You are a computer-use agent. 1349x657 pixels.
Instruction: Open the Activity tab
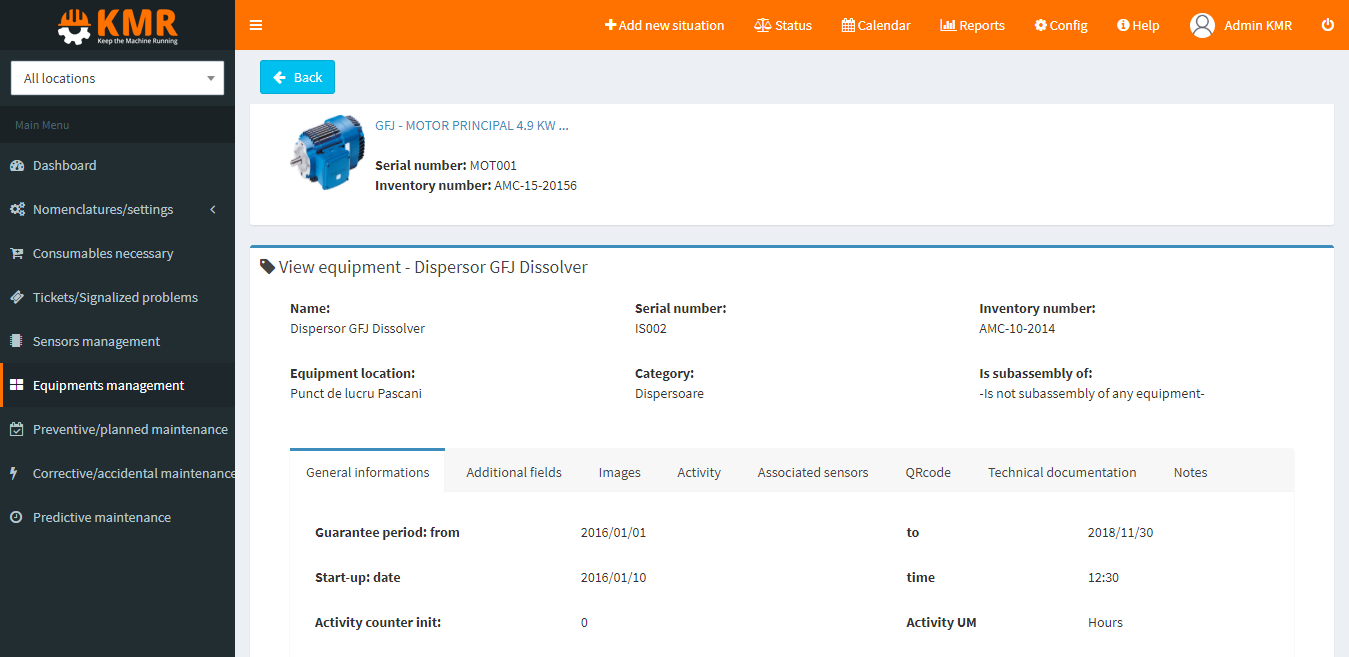click(699, 472)
